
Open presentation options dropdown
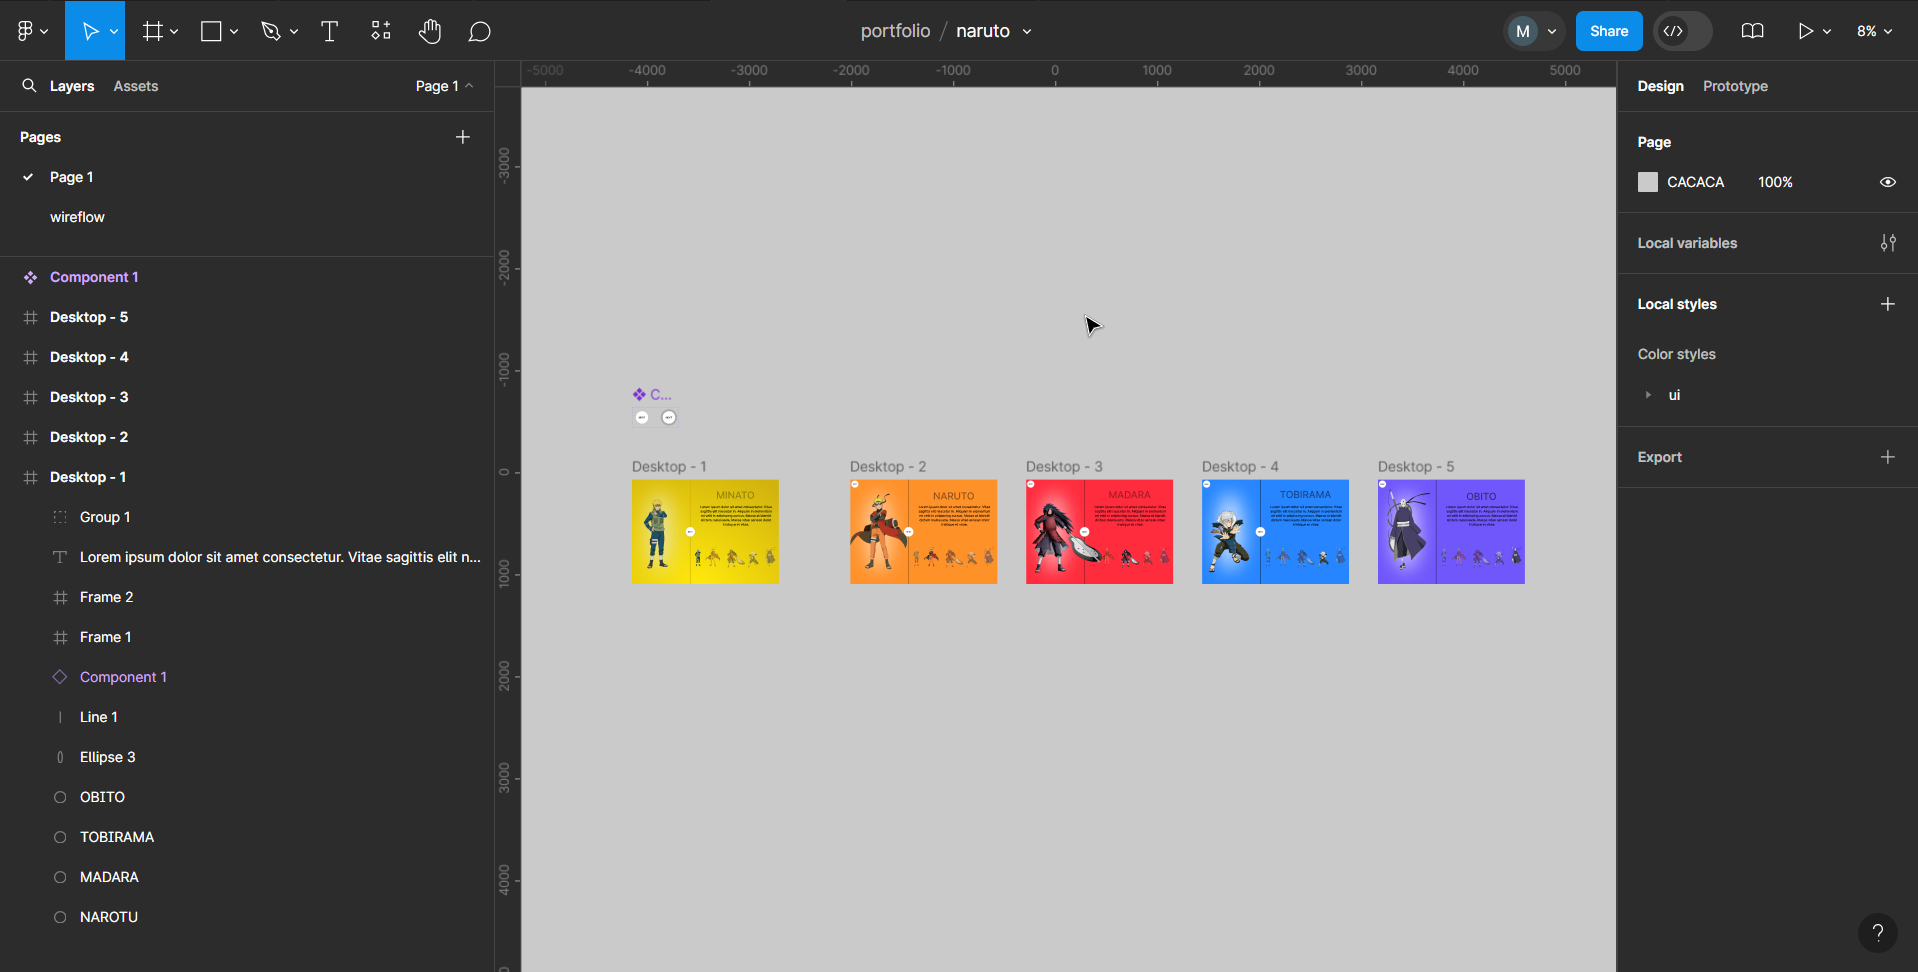pos(1827,32)
